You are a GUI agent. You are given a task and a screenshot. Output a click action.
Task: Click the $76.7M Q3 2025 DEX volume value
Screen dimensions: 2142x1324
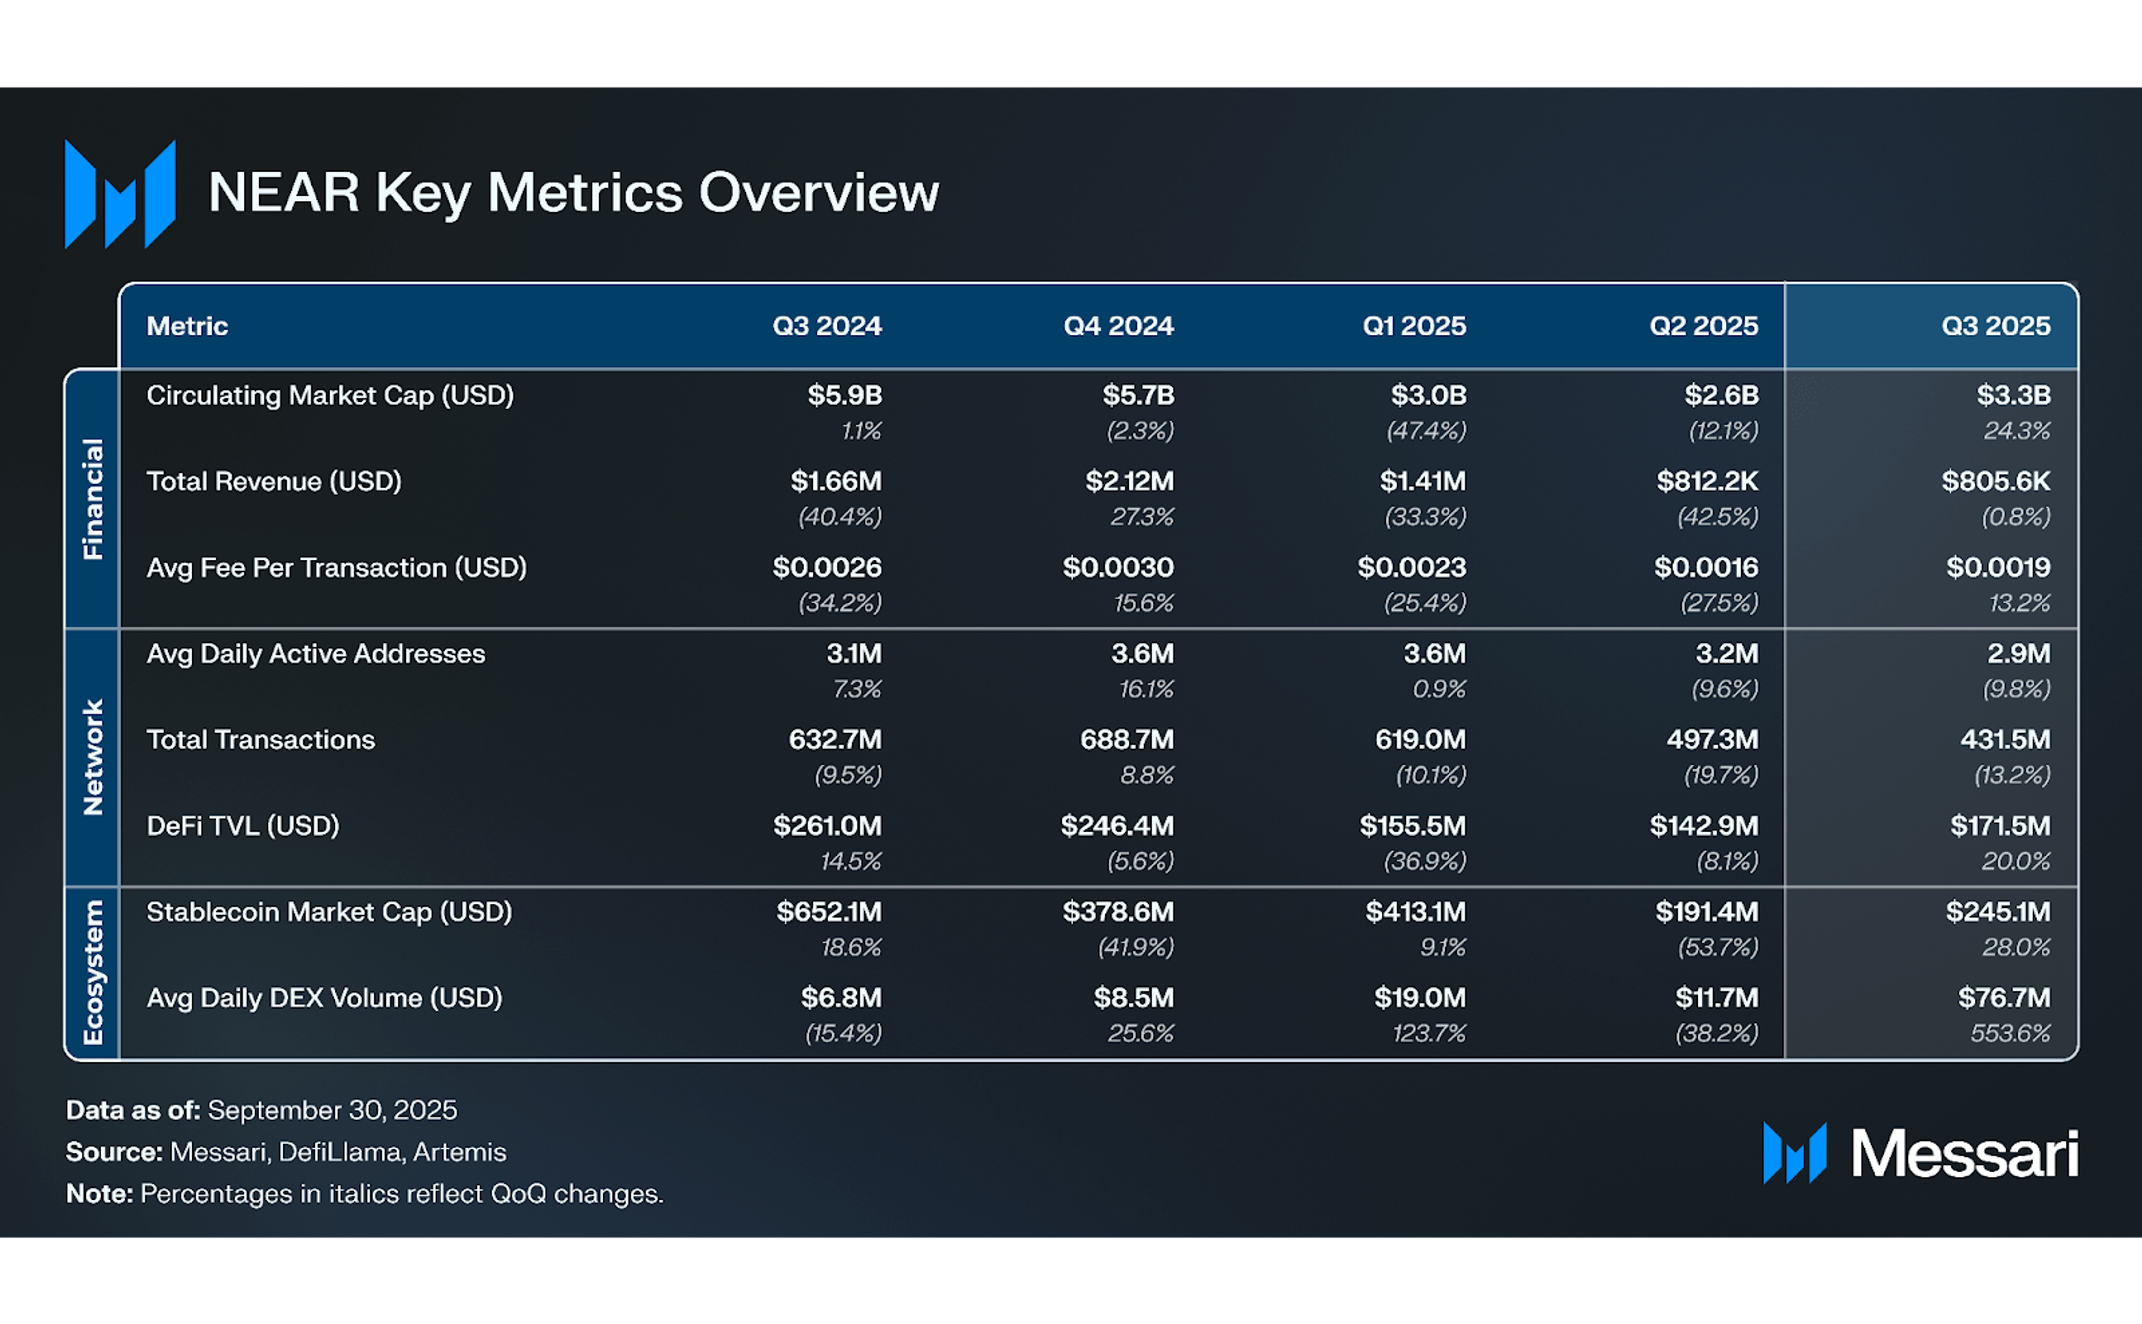pyautogui.click(x=2003, y=998)
